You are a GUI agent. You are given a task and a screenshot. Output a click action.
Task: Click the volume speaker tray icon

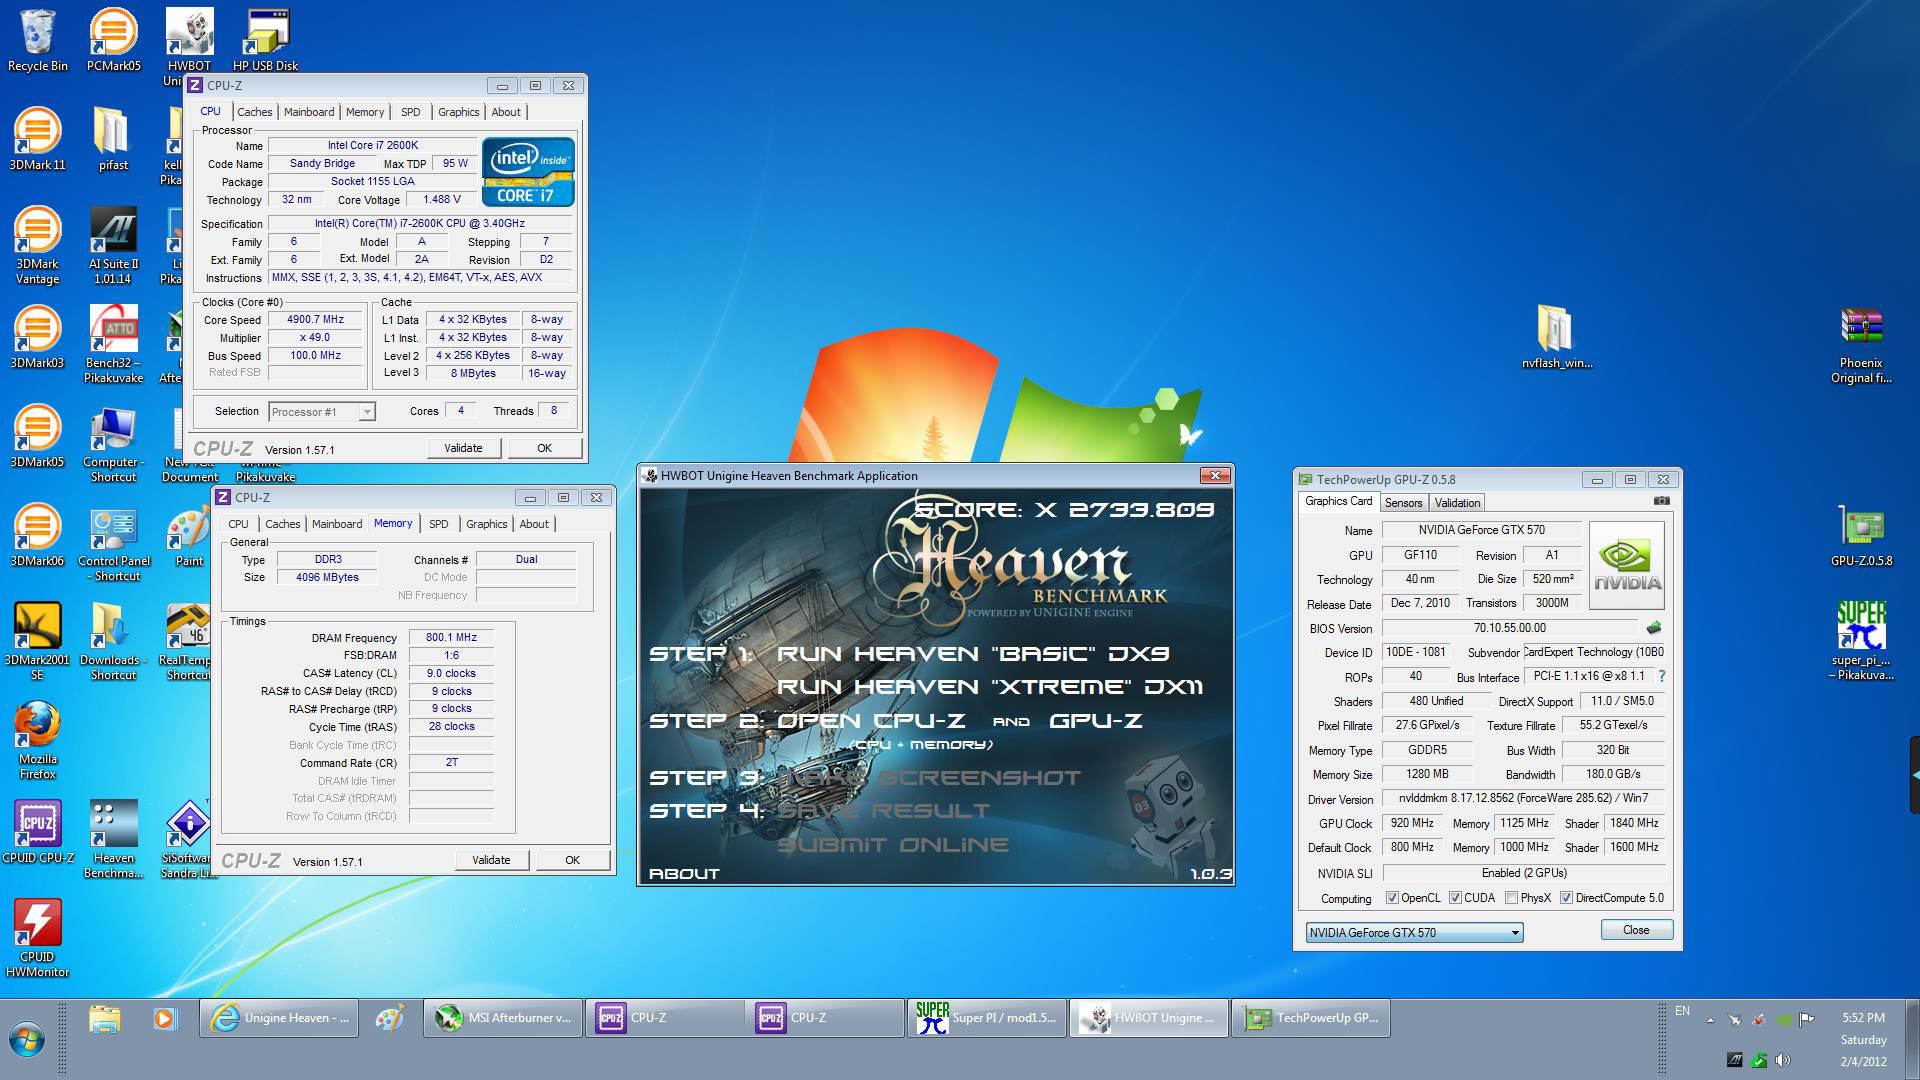point(1783,1060)
